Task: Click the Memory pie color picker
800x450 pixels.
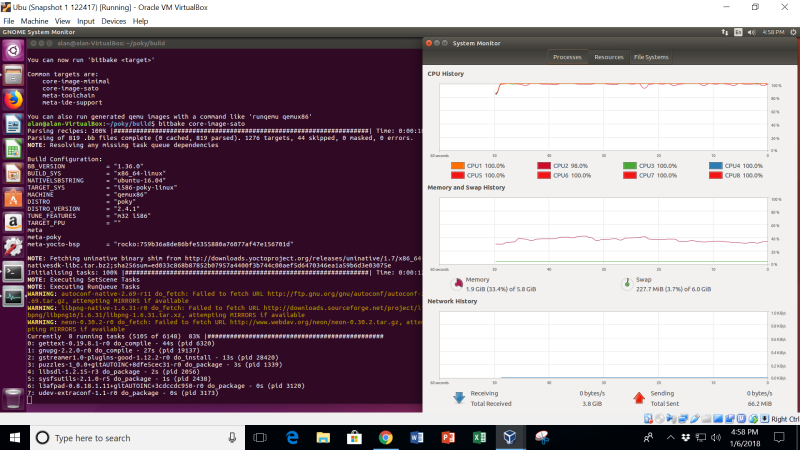Action: 457,284
